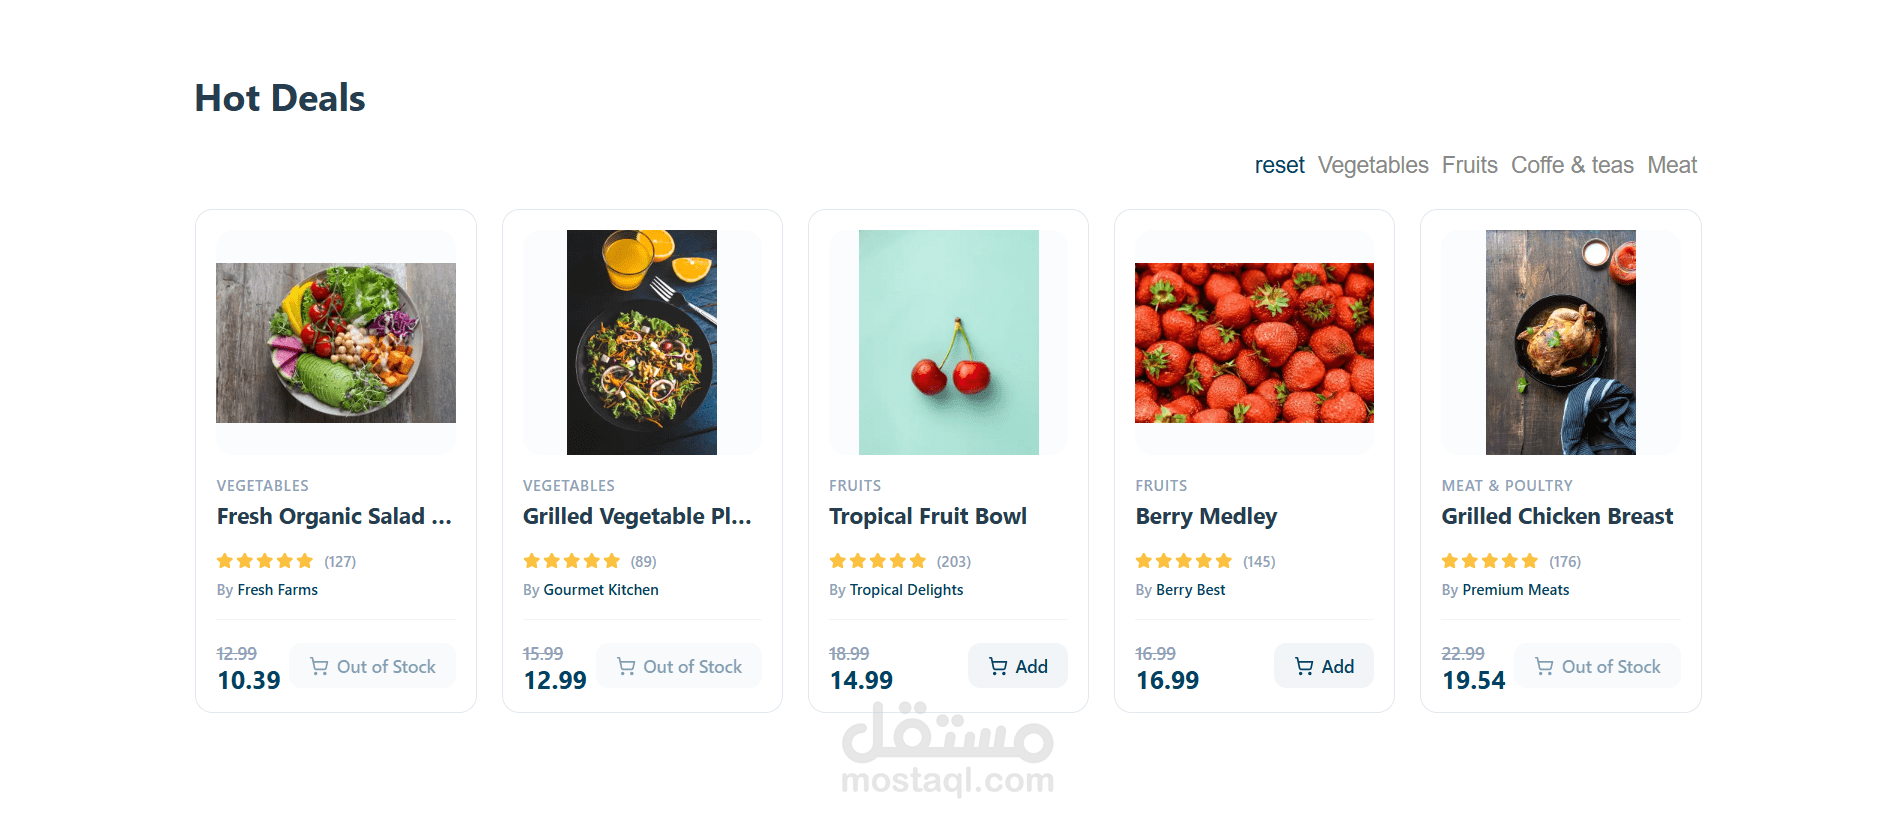The height and width of the screenshot is (815, 1897).
Task: Switch to the Meat filter
Action: point(1672,165)
